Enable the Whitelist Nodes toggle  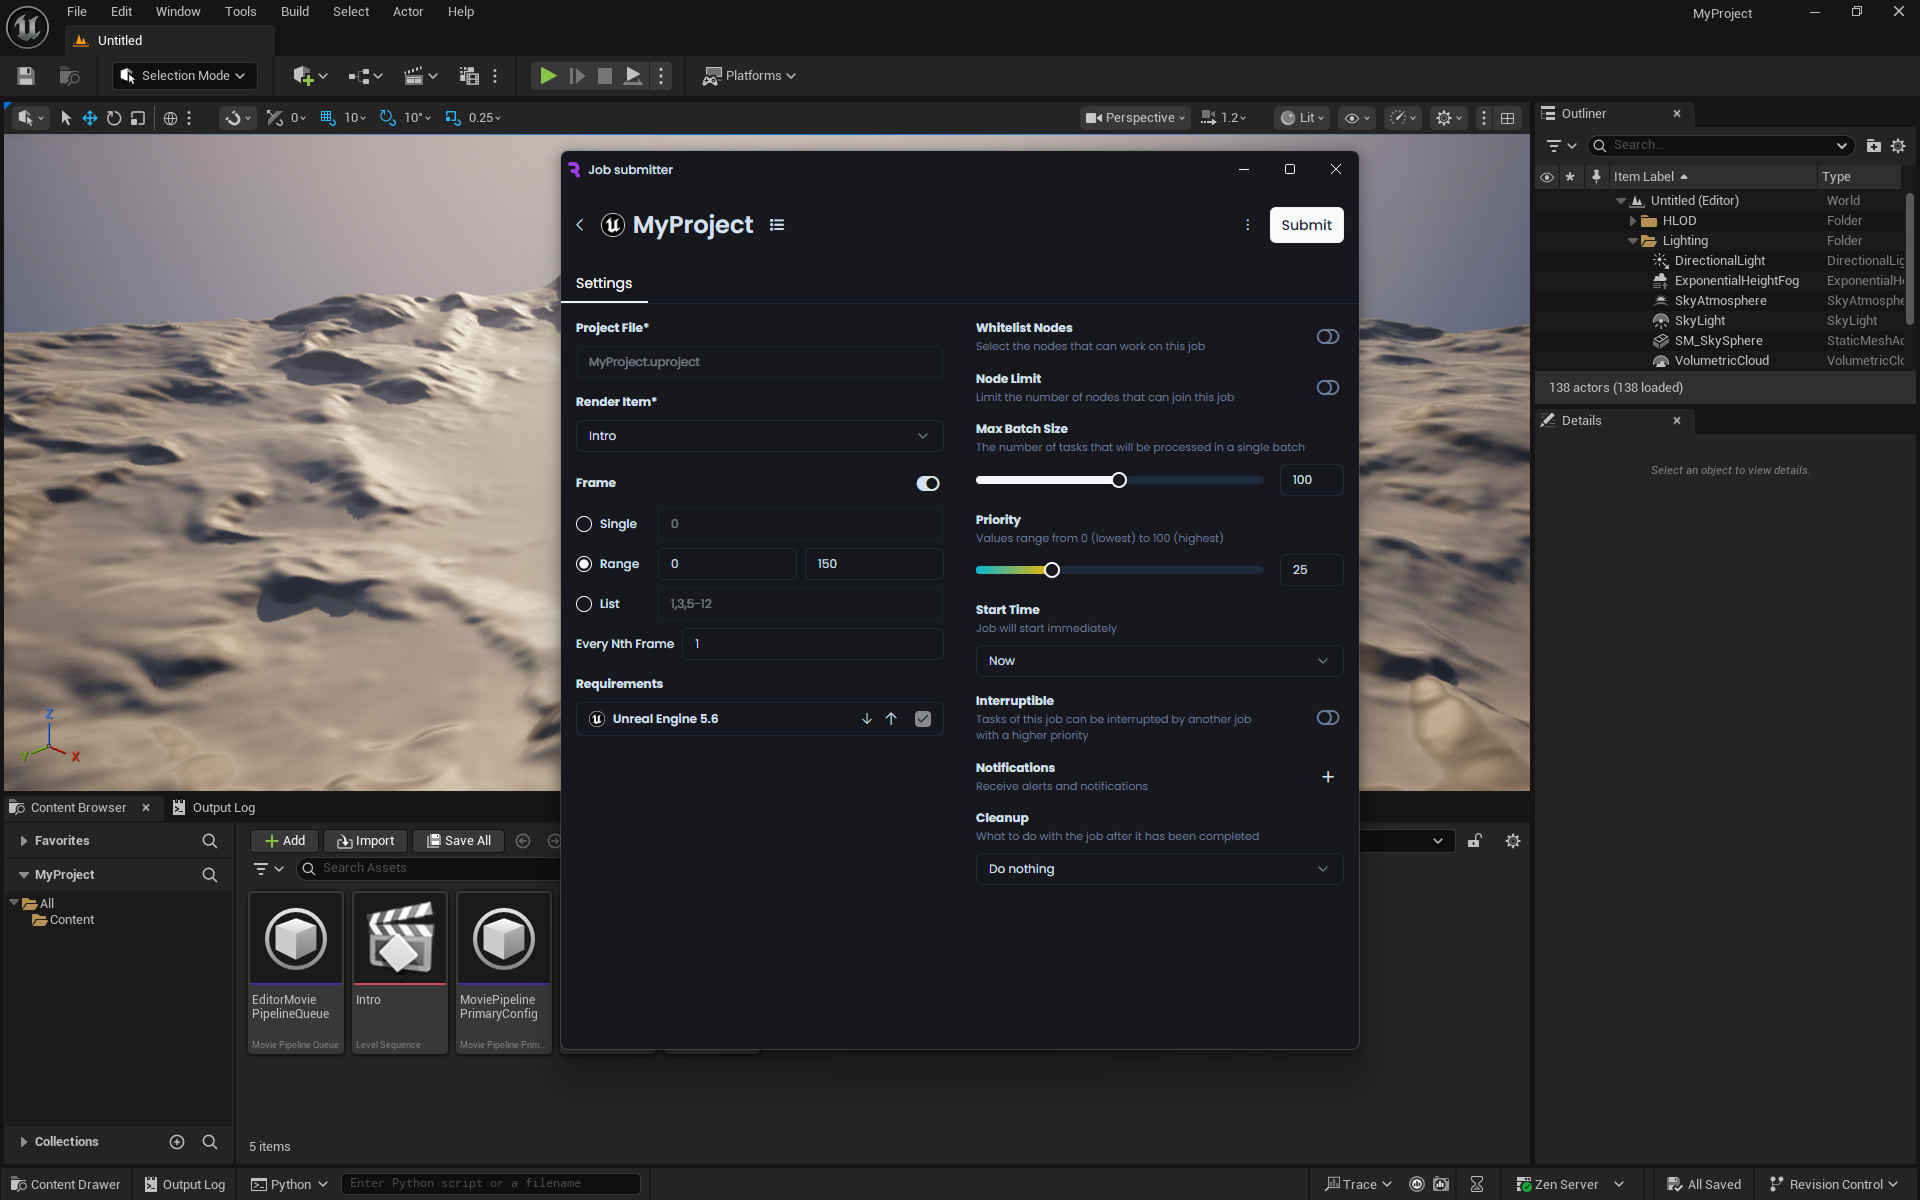coord(1328,337)
